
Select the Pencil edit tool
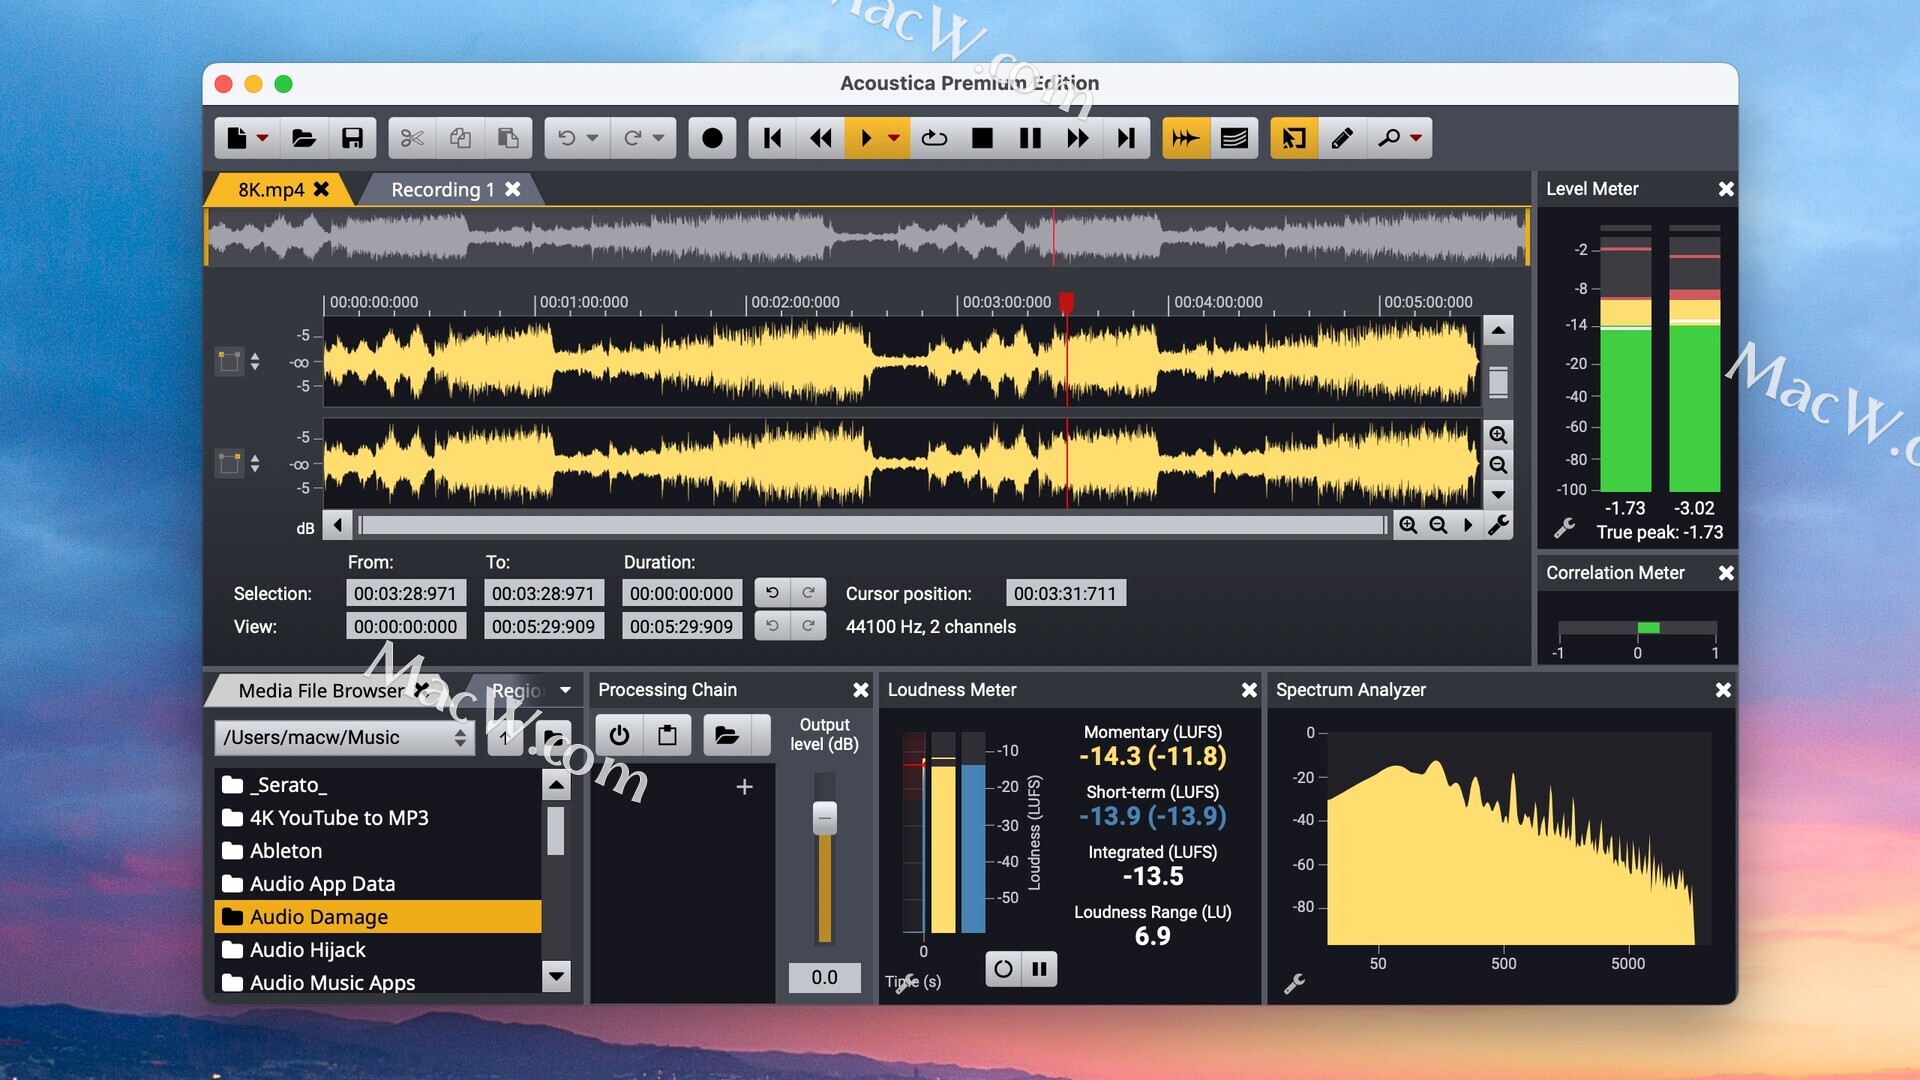coord(1342,138)
